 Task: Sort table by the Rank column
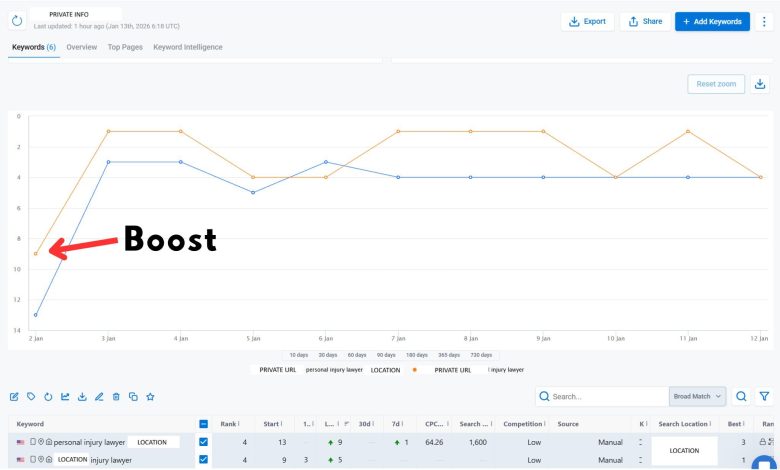click(229, 424)
